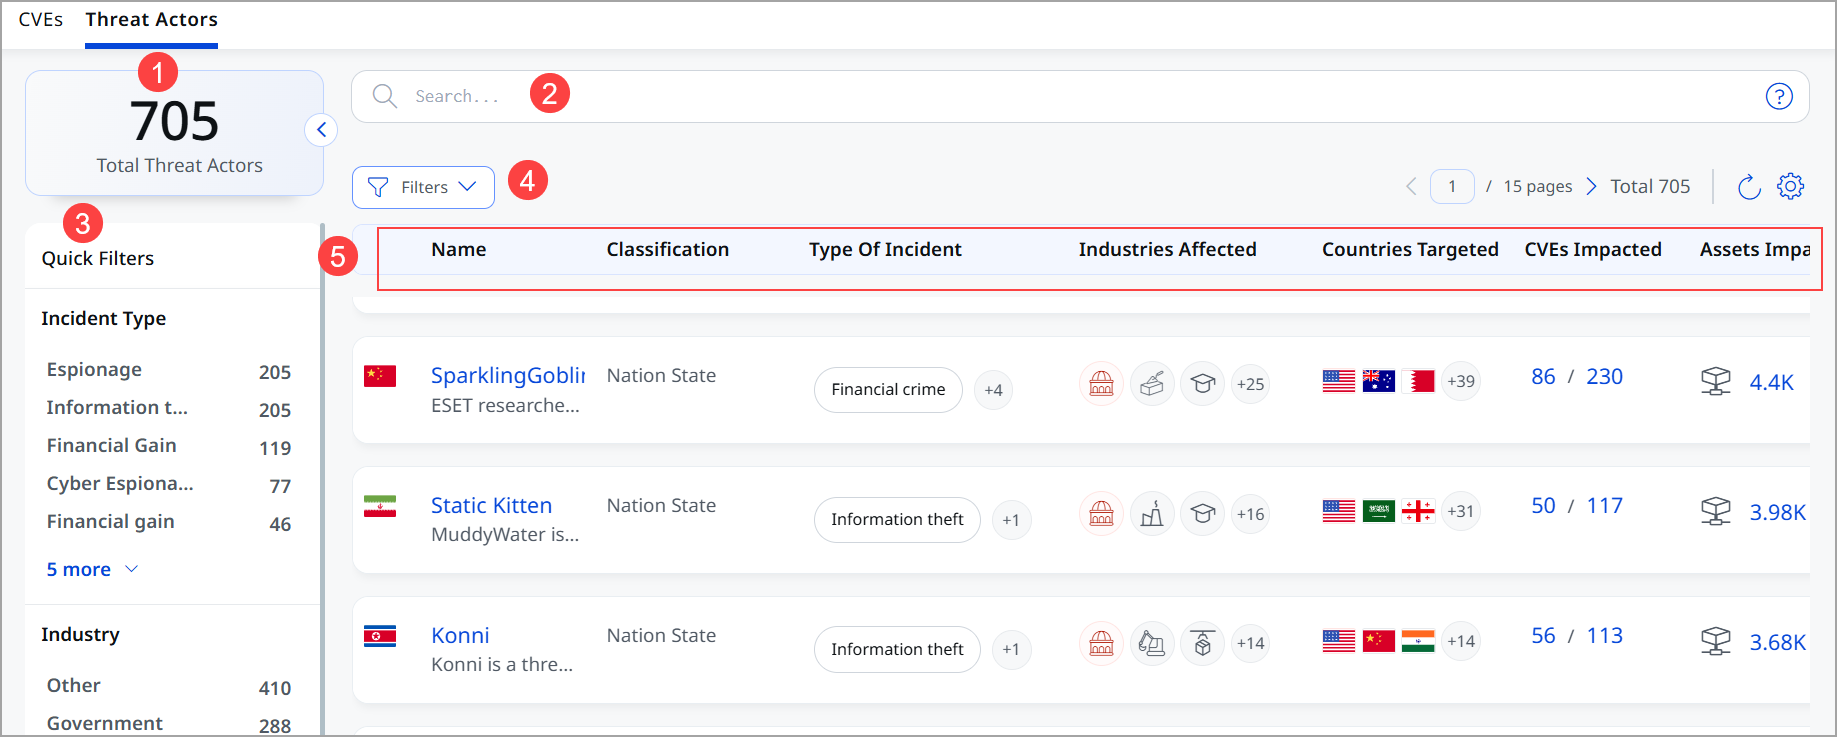Open the 4.4K assets impacted link
The height and width of the screenshot is (737, 1837).
(1771, 382)
